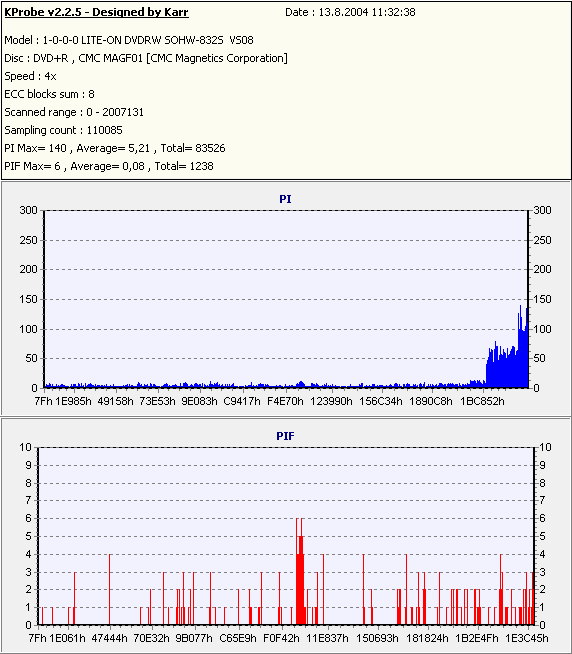Click the 70E32h label on PIF axis

151,638
